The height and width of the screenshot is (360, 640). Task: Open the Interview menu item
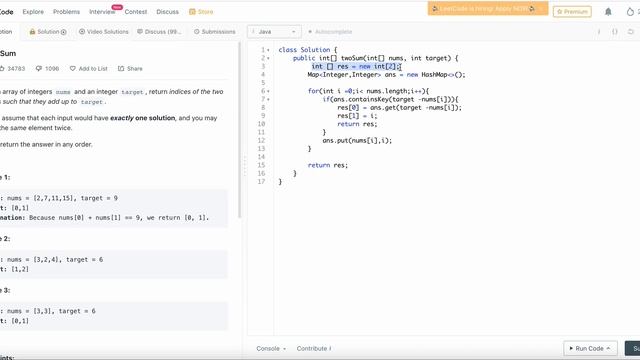[x=102, y=12]
